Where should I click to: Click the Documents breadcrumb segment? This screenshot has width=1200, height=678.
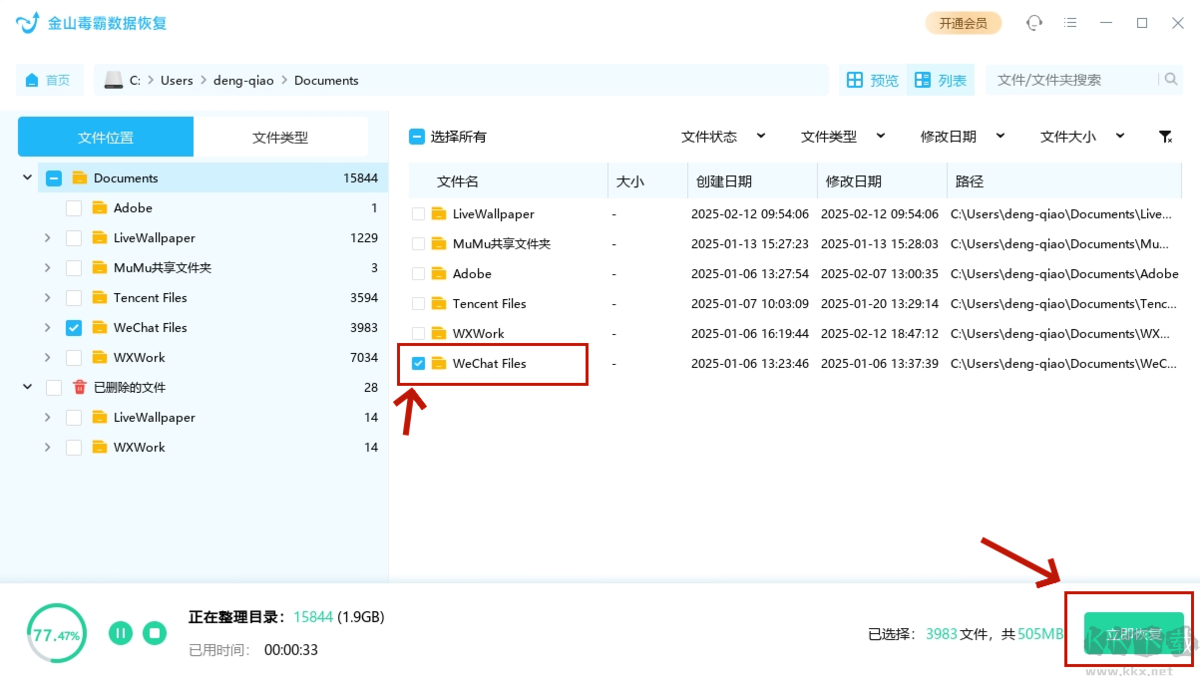tap(326, 80)
